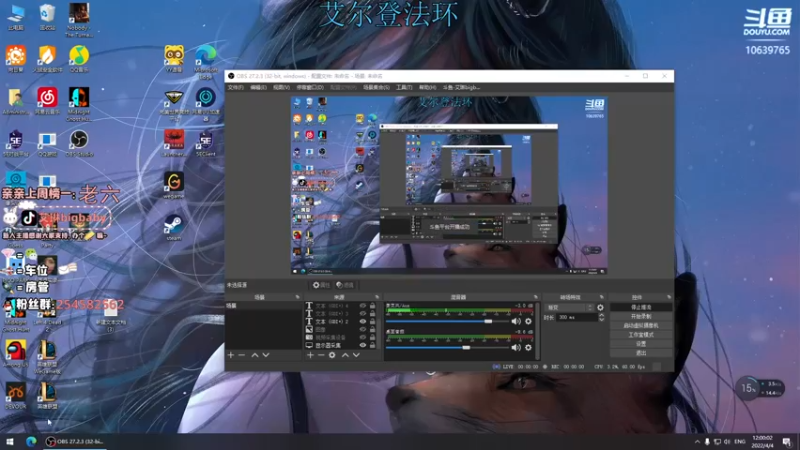Expand hidden system tray icons chevron
800x450 pixels.
click(x=697, y=441)
